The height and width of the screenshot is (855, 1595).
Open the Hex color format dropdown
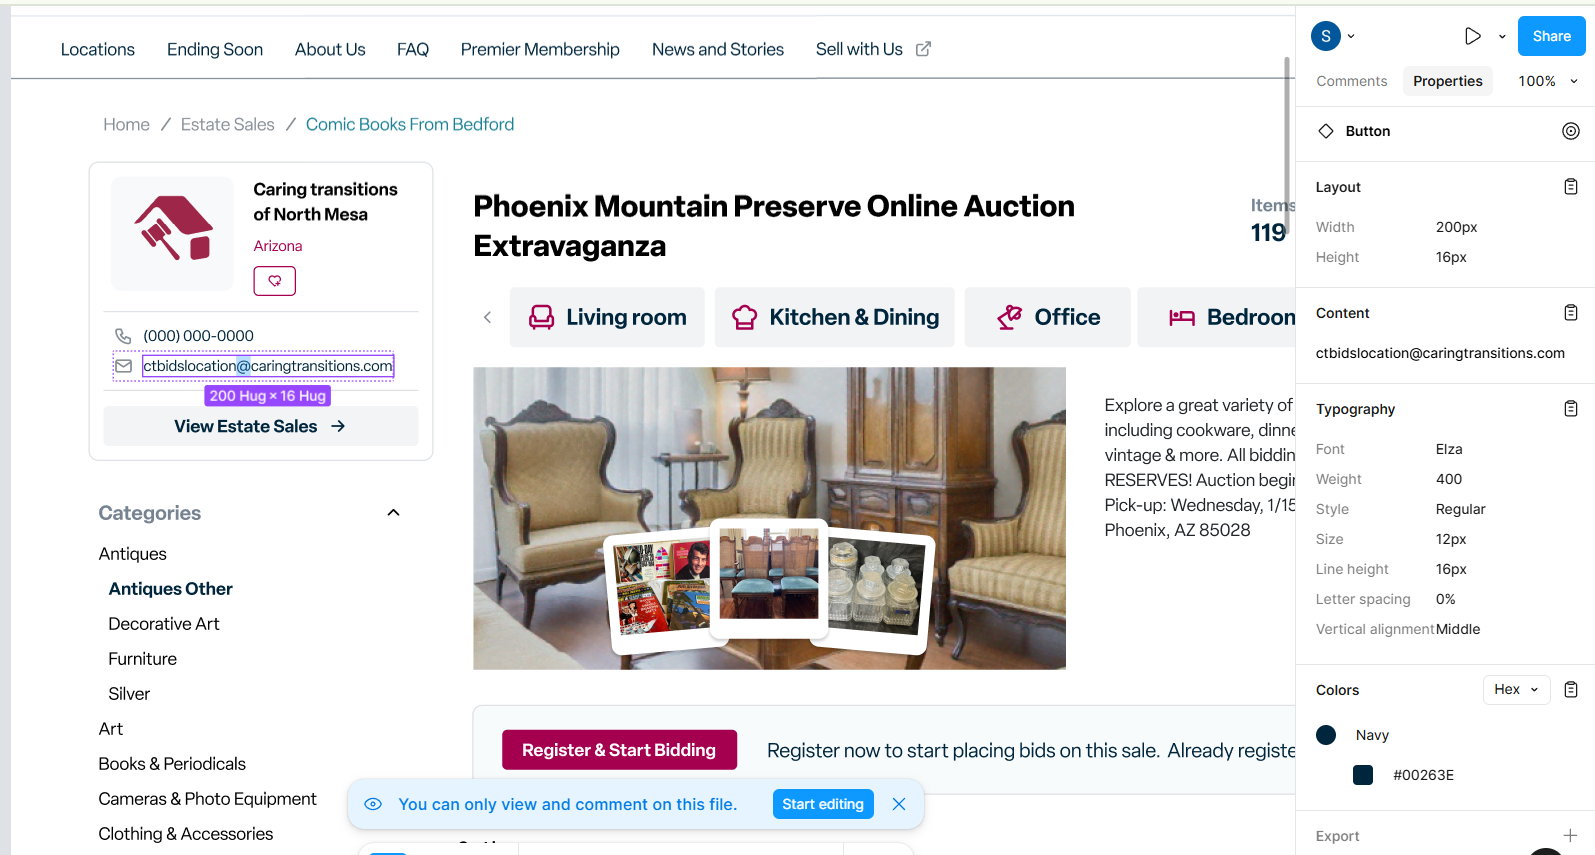click(1516, 690)
